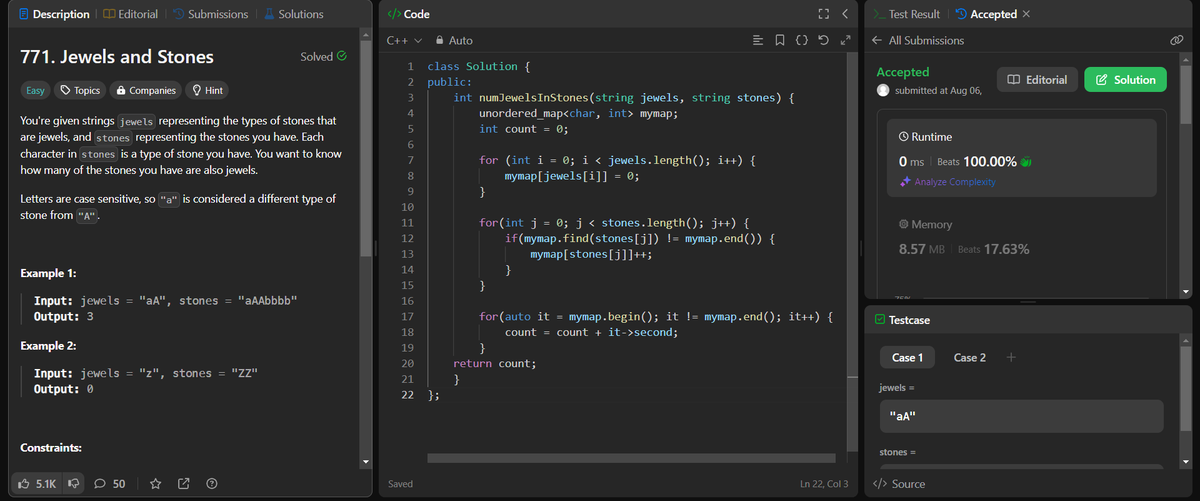This screenshot has width=1200, height=501.
Task: Click the Memory stats card
Action: pyautogui.click(x=1021, y=237)
